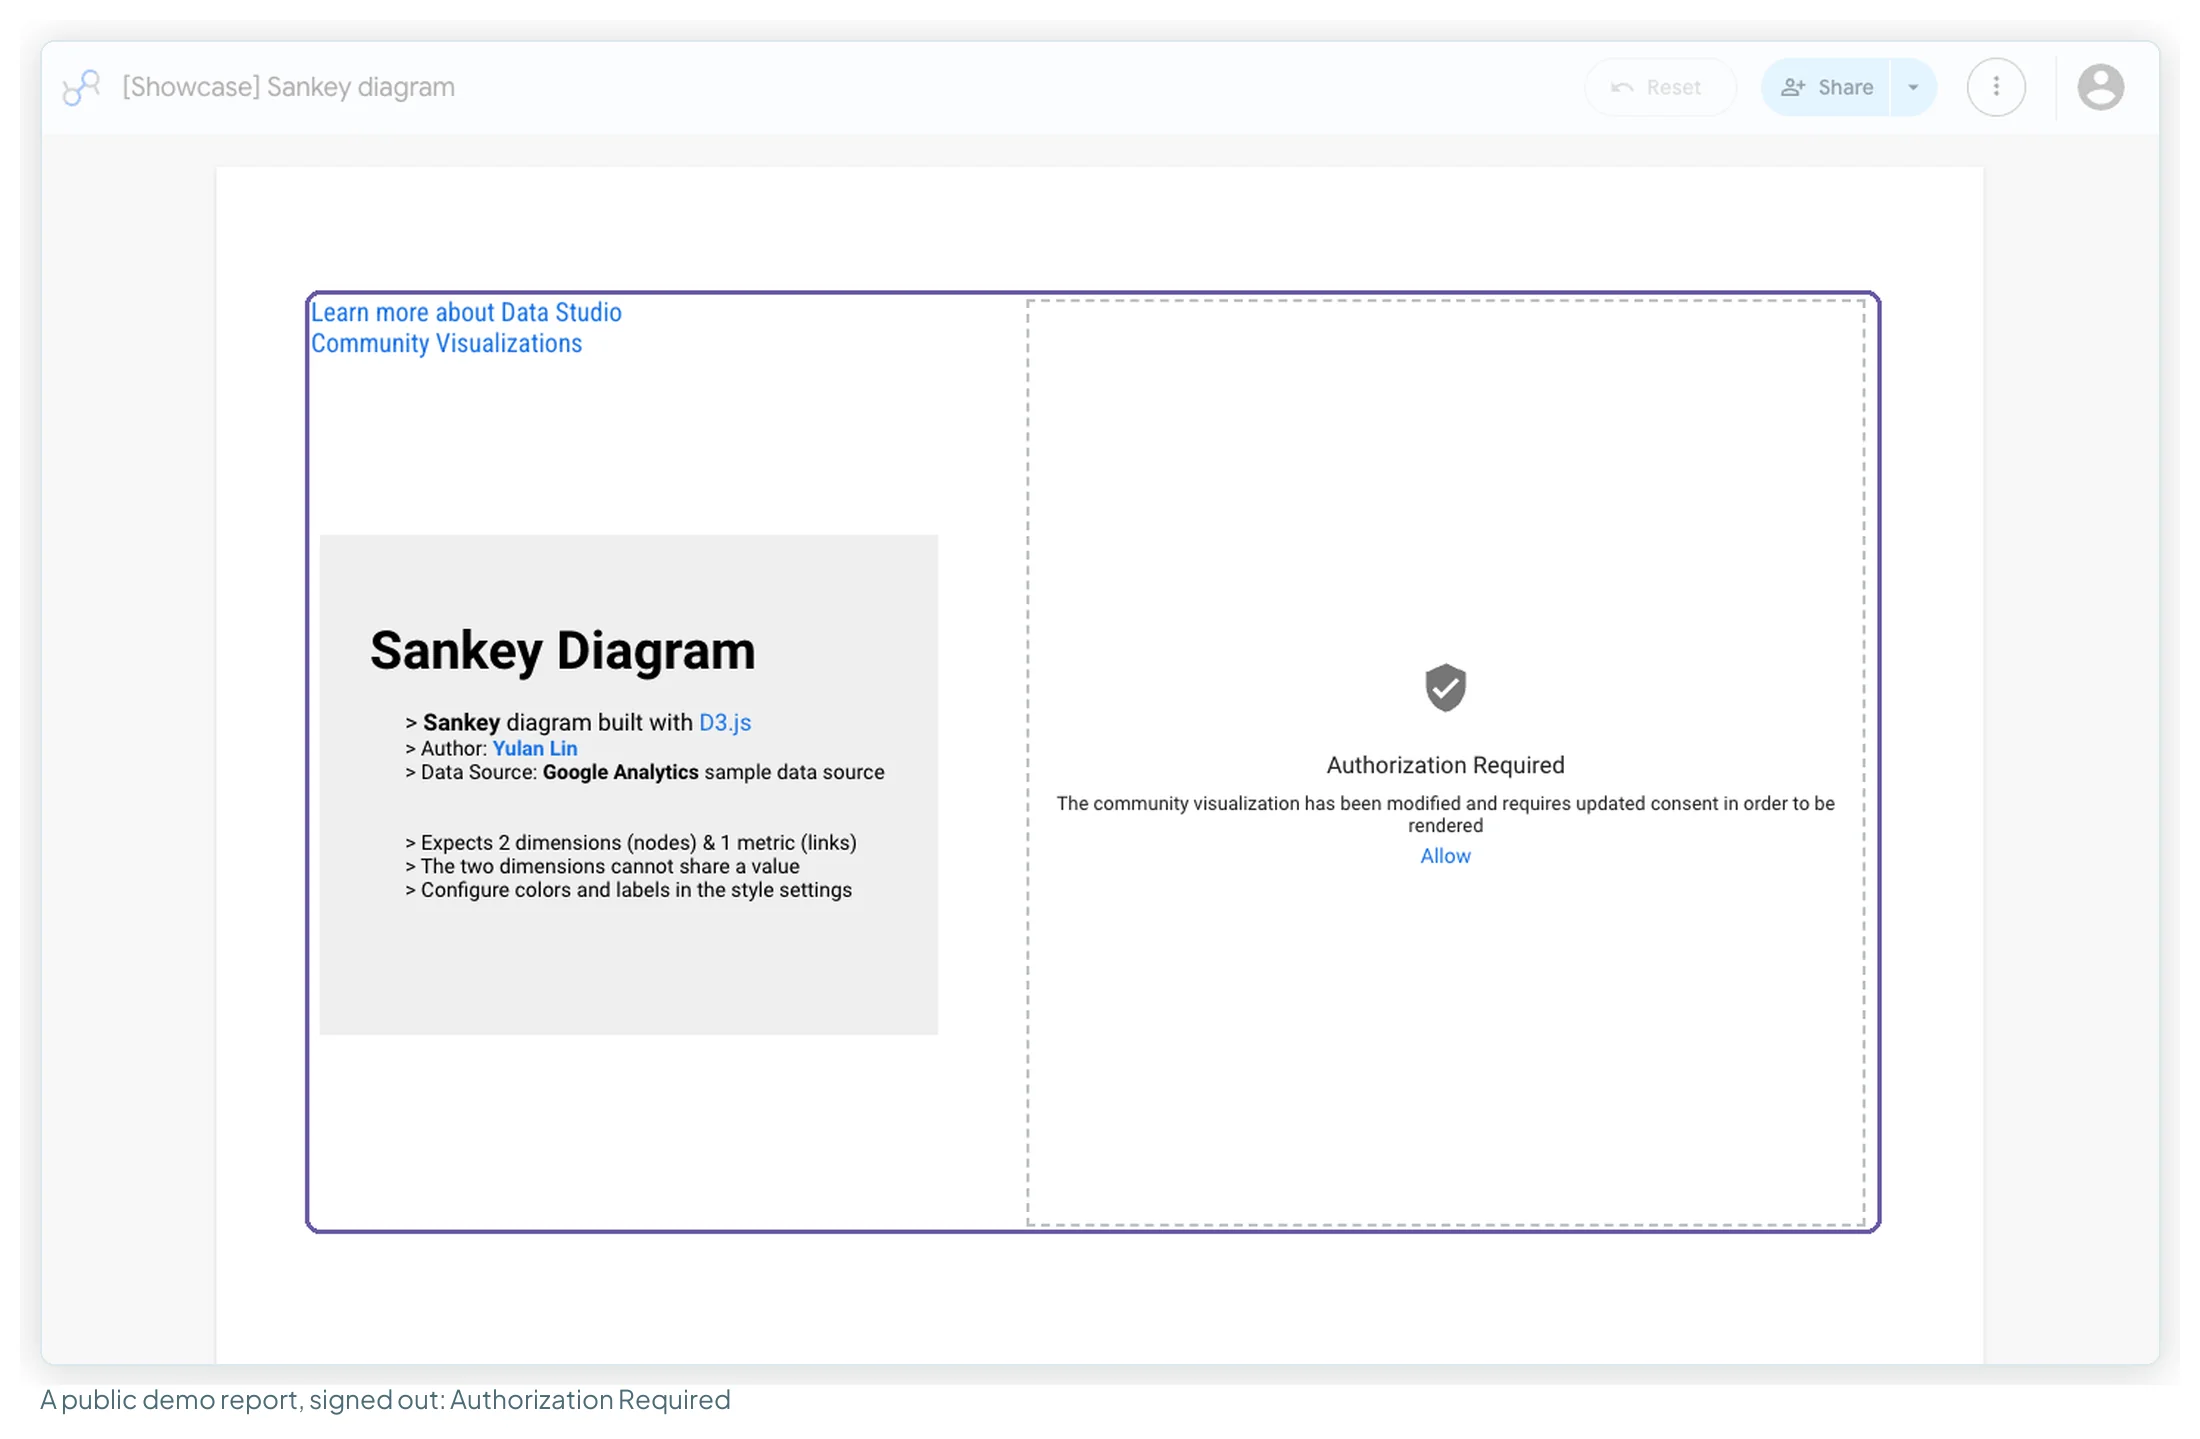
Task: Click the Authorization Required heading text
Action: pyautogui.click(x=1445, y=765)
